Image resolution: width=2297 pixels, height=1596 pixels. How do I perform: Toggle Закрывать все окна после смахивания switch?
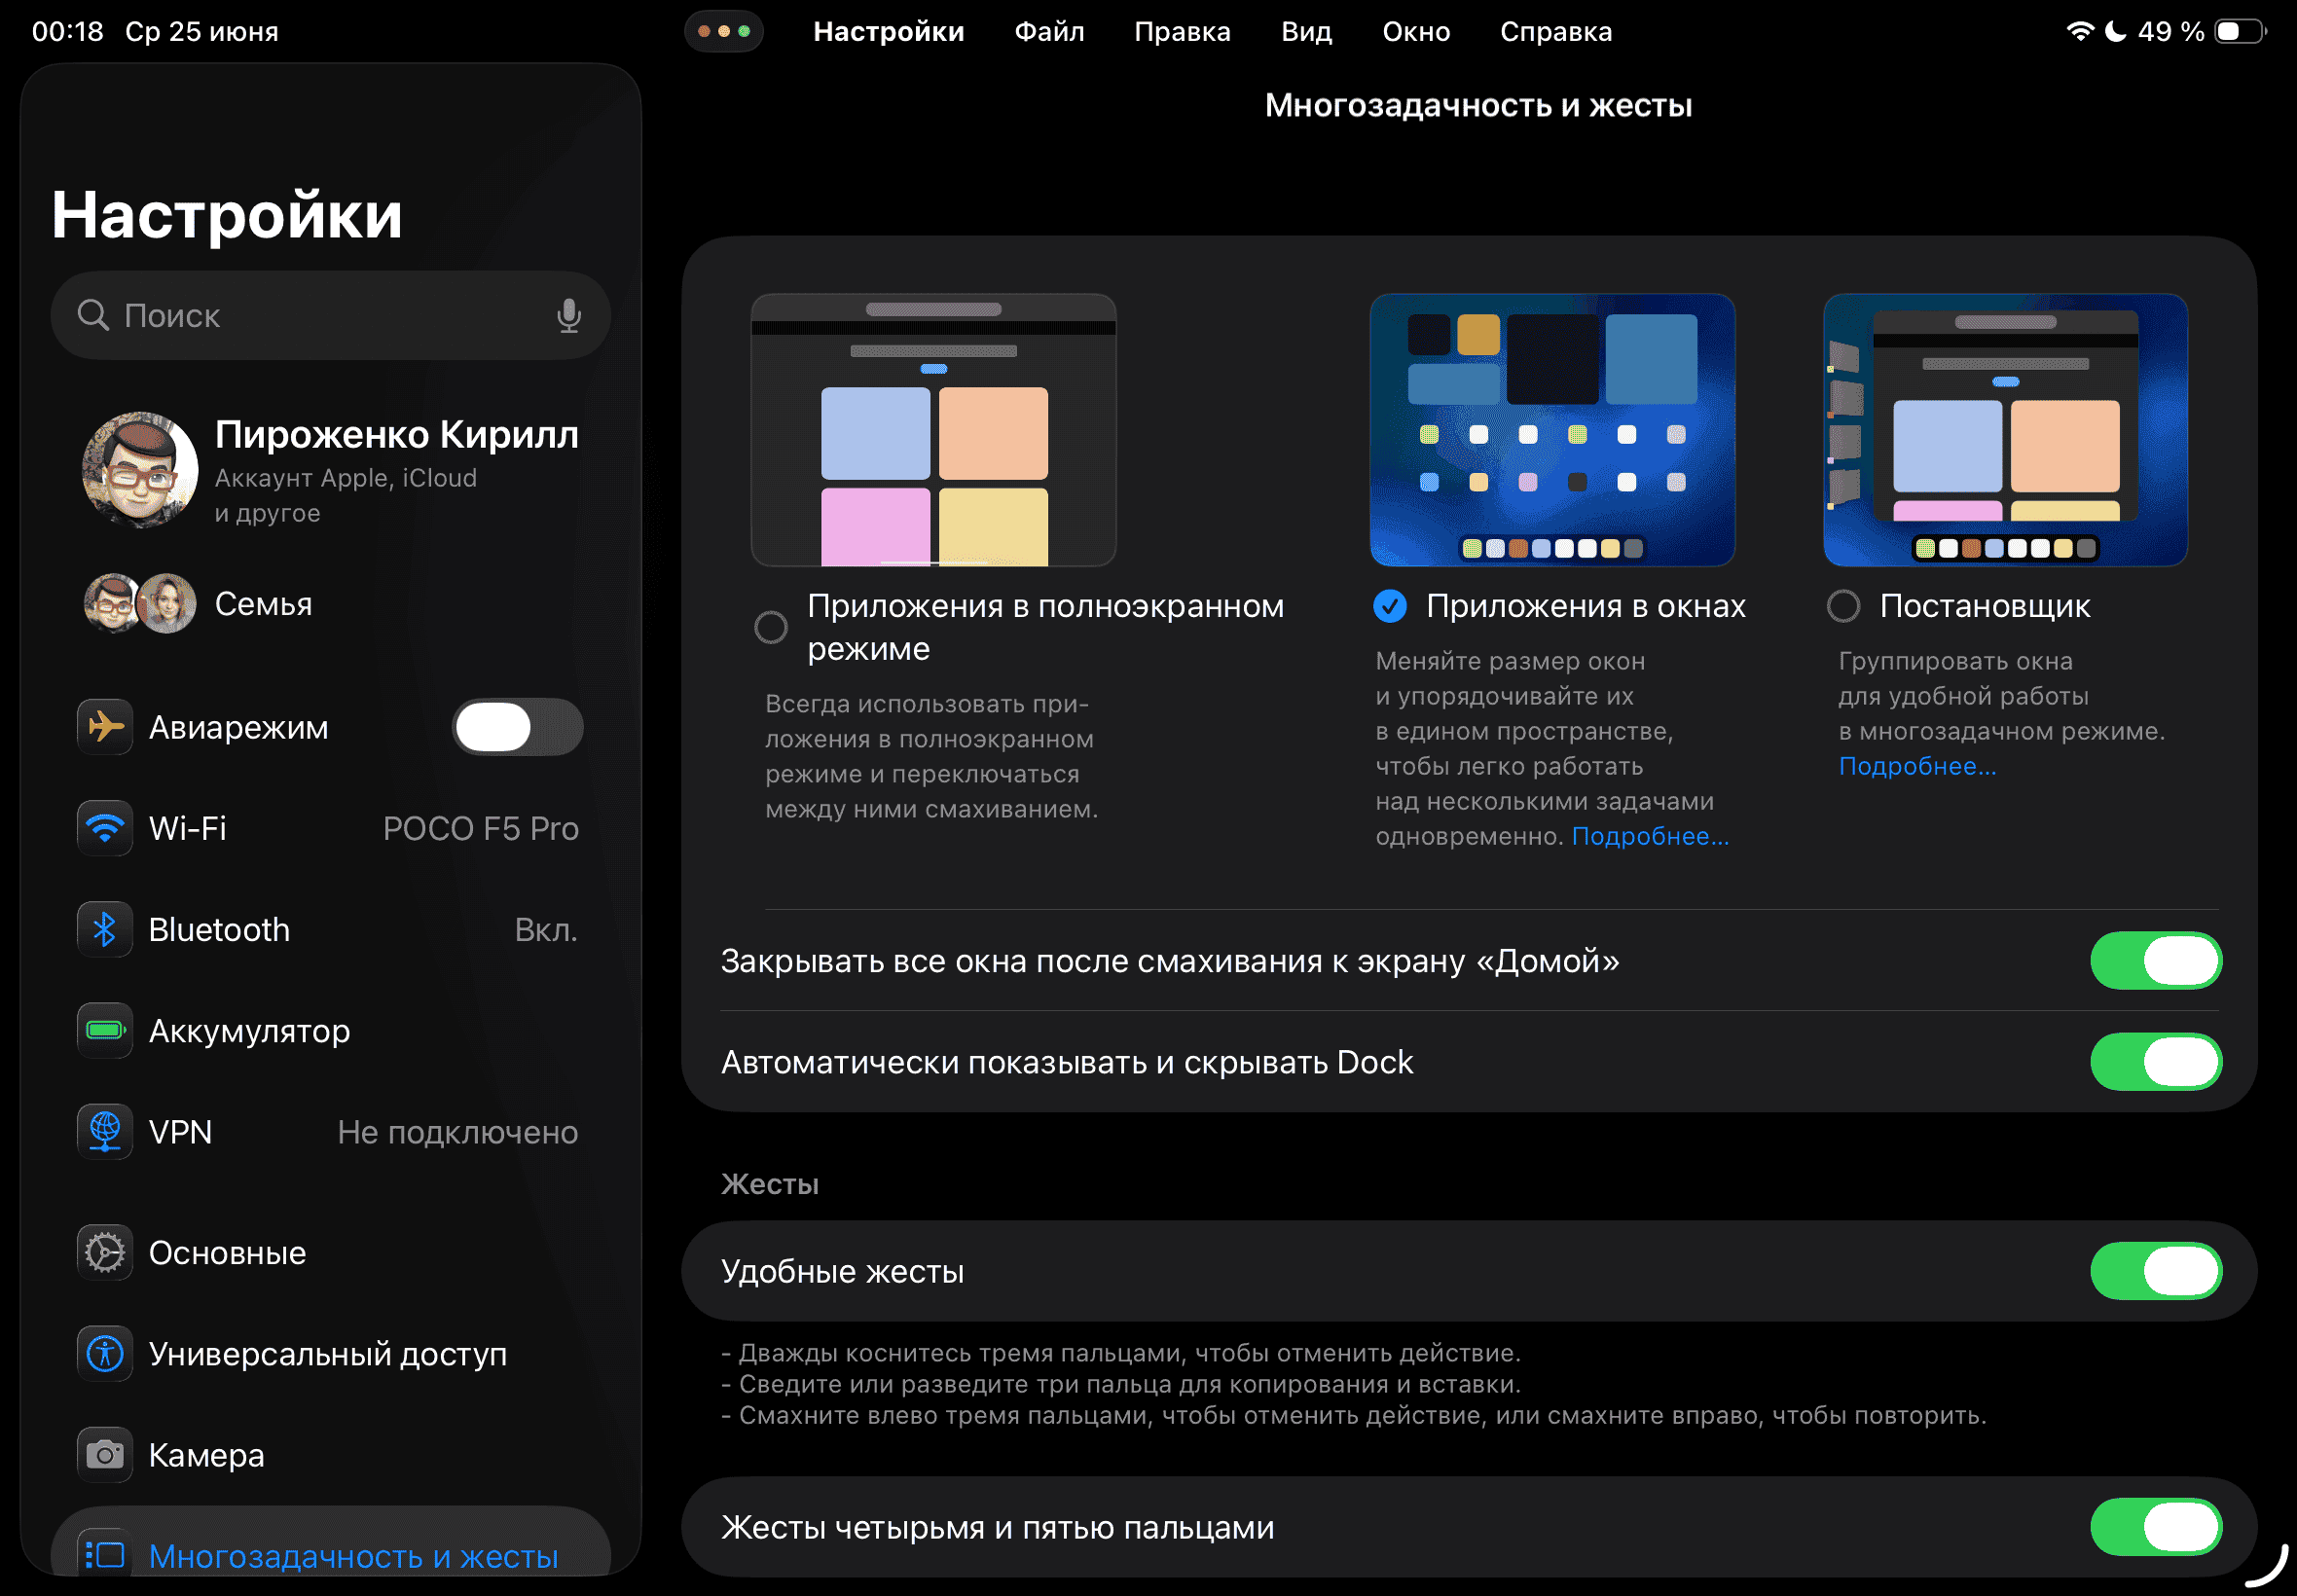2156,961
